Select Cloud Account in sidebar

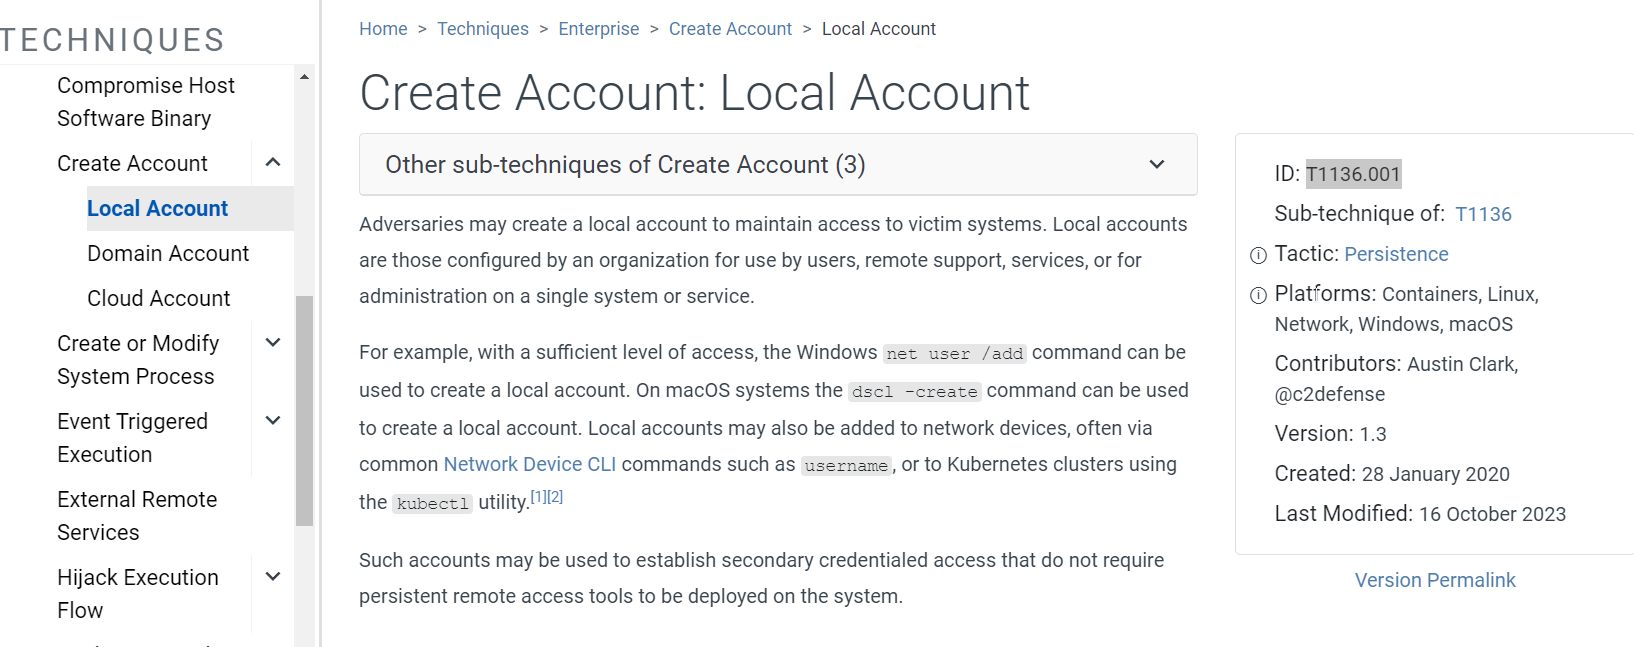(159, 298)
